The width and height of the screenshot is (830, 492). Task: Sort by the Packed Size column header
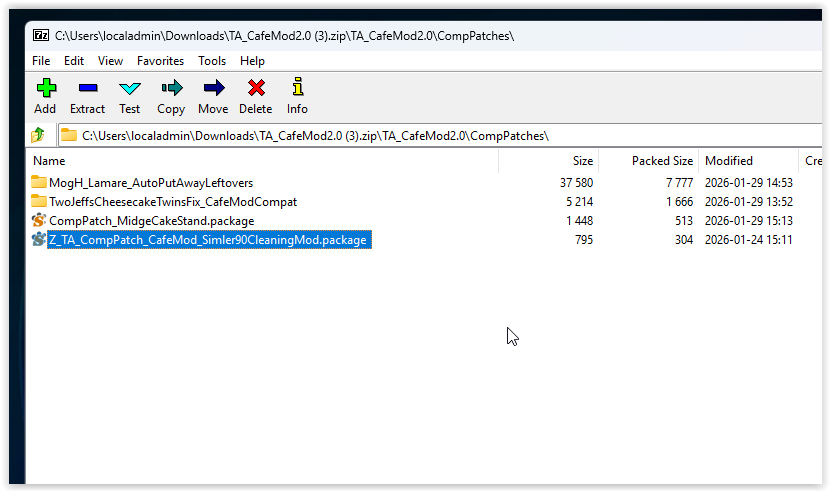(x=648, y=161)
